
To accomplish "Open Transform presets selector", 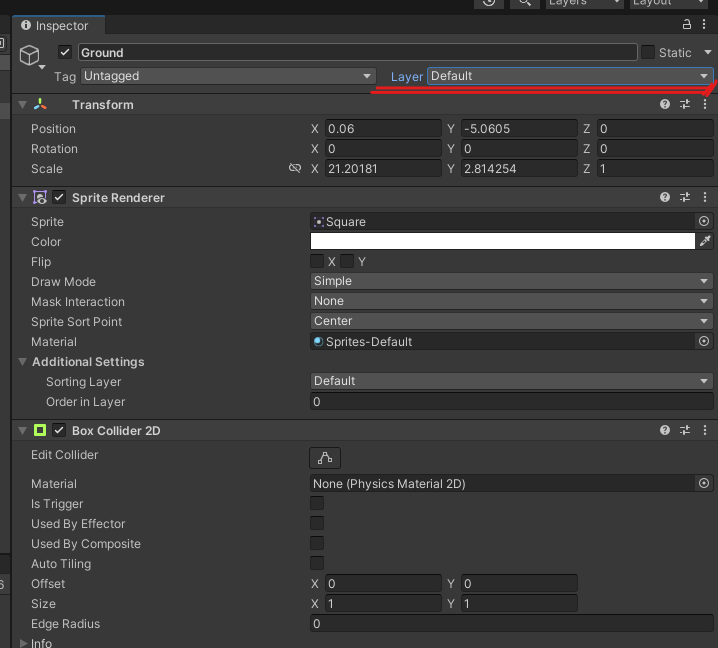I will coord(685,104).
